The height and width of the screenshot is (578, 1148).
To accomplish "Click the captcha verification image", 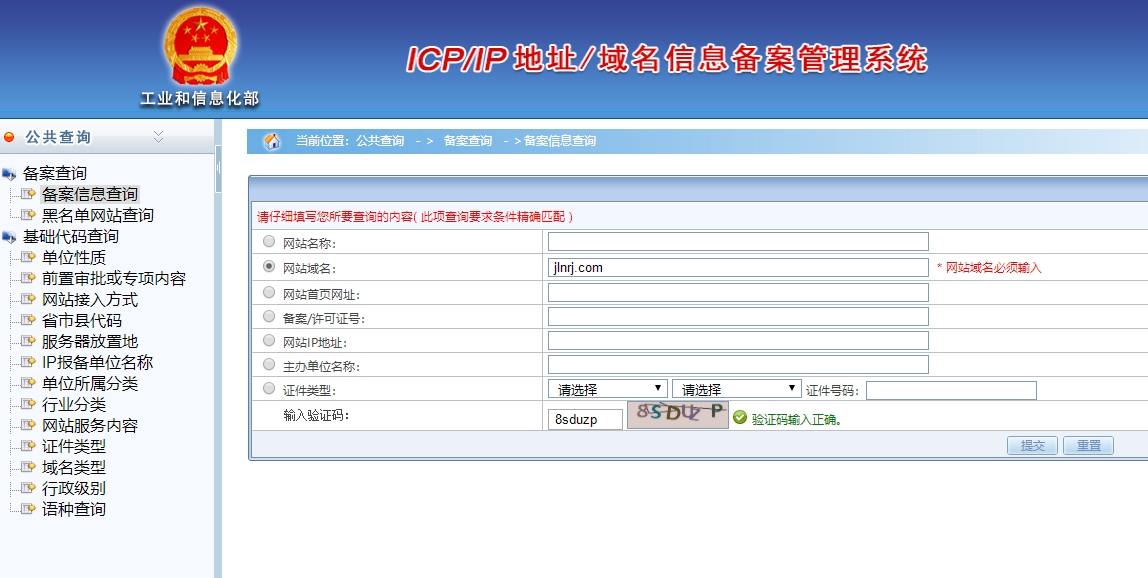I will 677,415.
